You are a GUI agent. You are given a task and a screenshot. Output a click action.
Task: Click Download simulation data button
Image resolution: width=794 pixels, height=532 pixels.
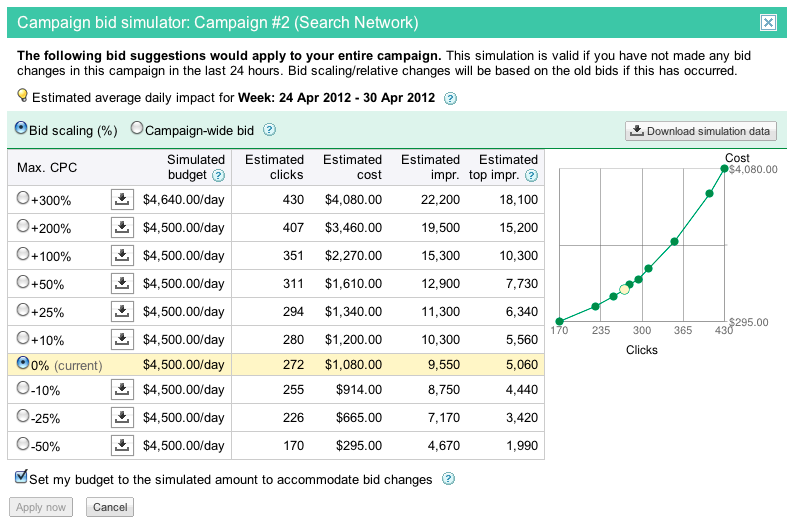tap(701, 131)
